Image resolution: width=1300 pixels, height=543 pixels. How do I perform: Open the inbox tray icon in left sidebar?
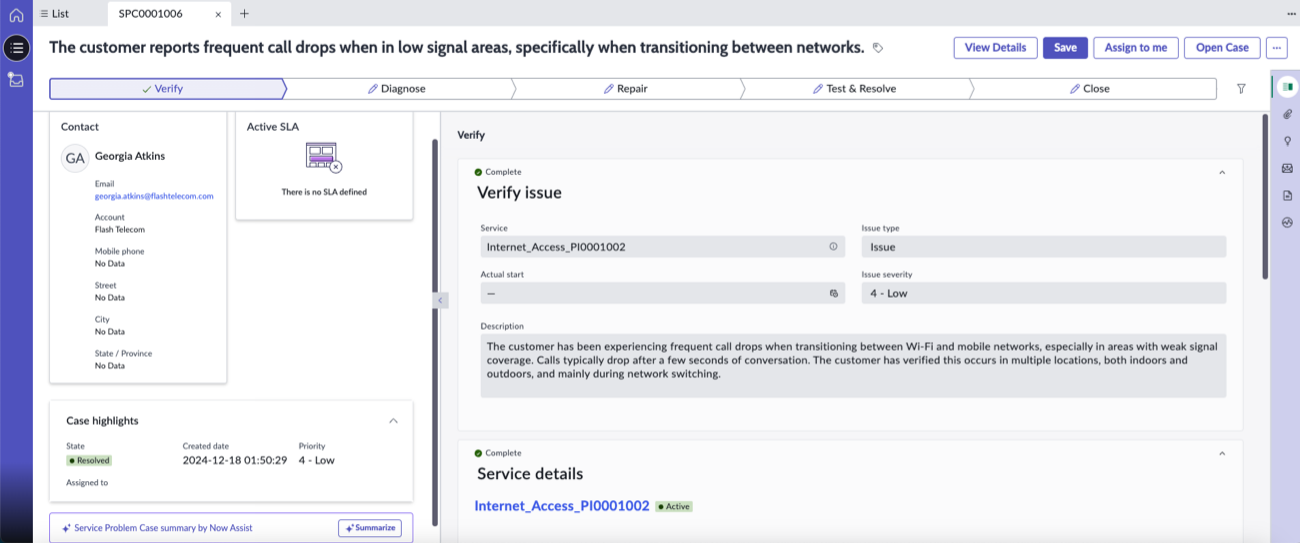click(x=16, y=79)
